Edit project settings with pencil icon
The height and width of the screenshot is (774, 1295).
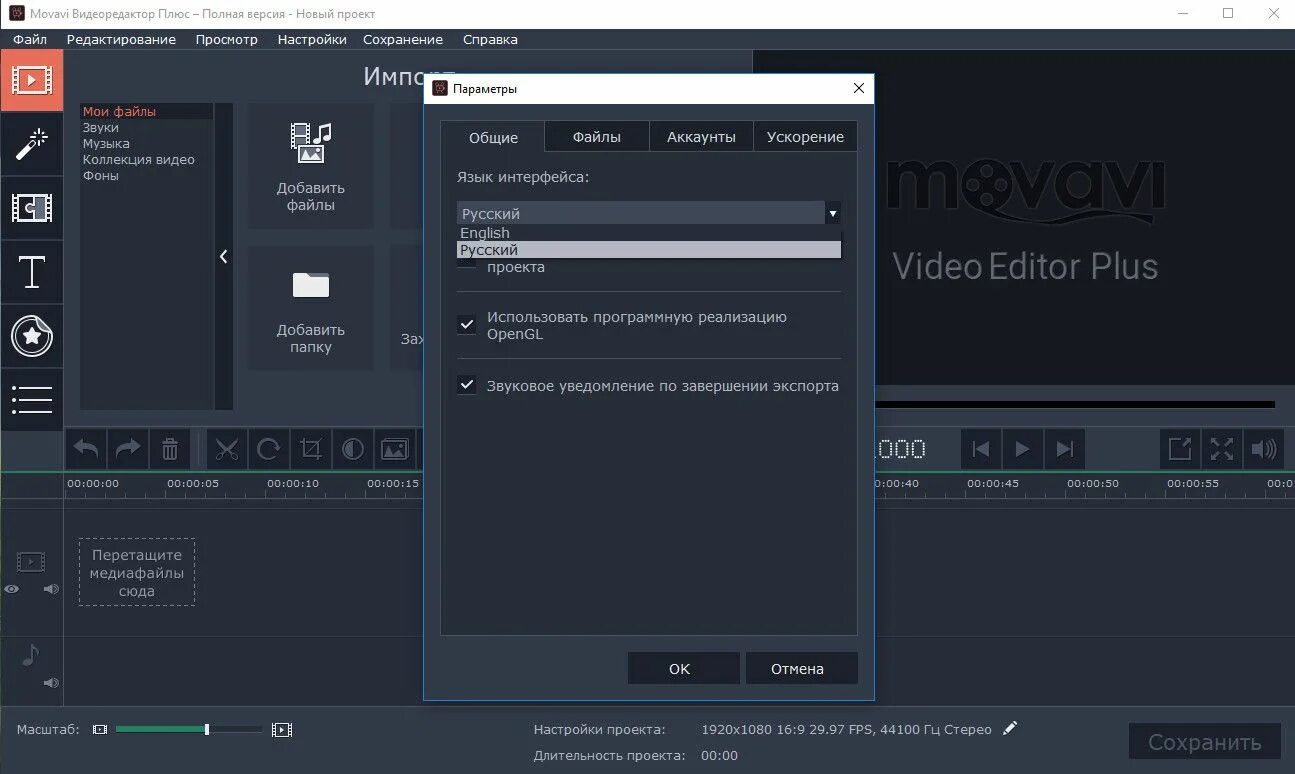point(1010,728)
